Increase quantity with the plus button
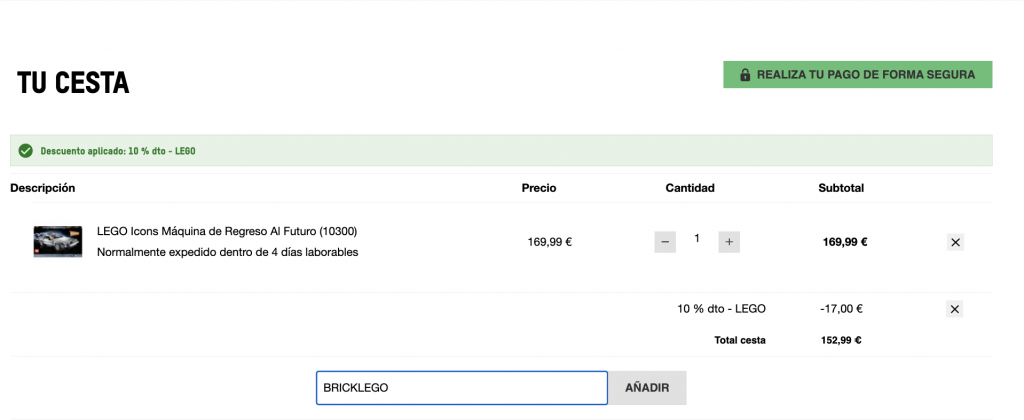1024x420 pixels. [729, 242]
